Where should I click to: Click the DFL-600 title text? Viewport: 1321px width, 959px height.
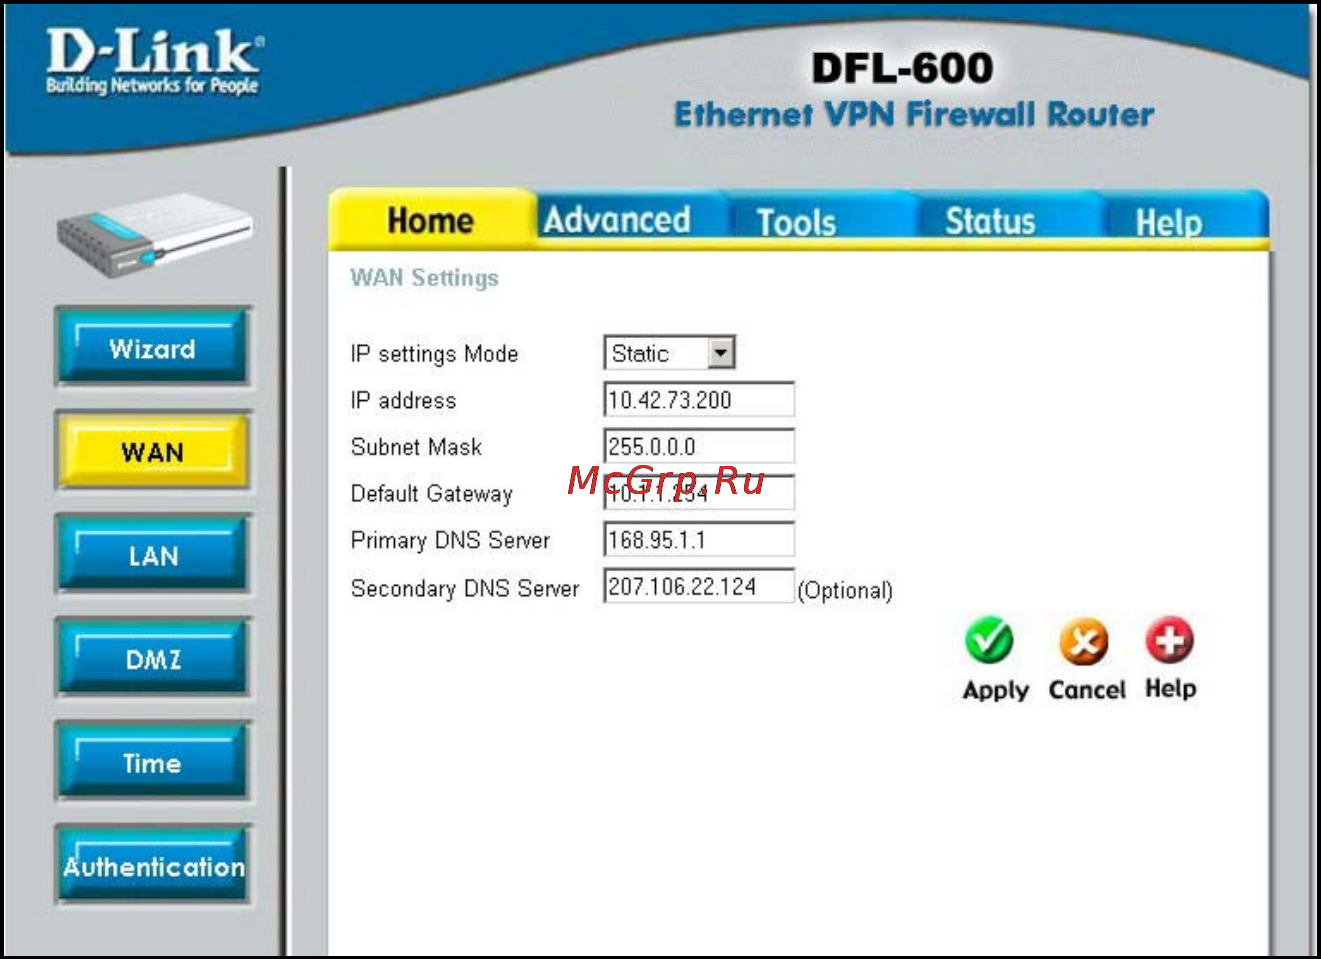pos(902,68)
